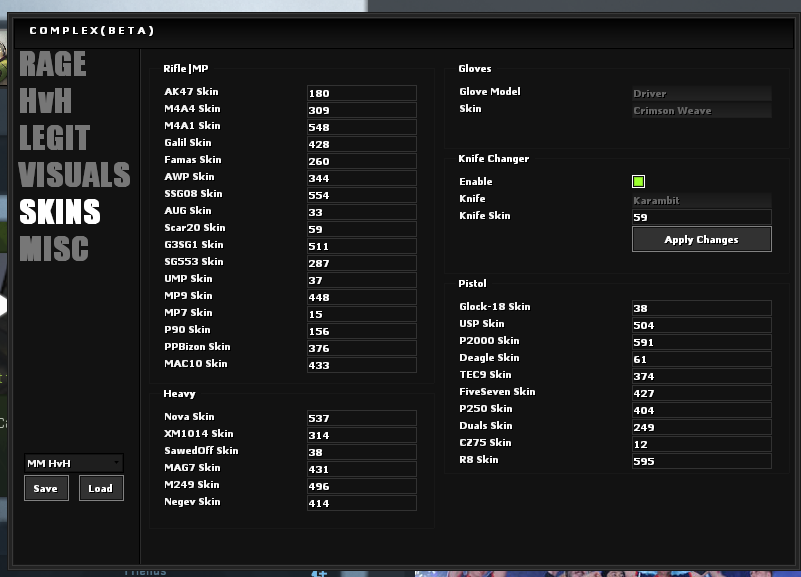Focus the SSG08 Skin field
This screenshot has width=801, height=577.
tap(362, 195)
